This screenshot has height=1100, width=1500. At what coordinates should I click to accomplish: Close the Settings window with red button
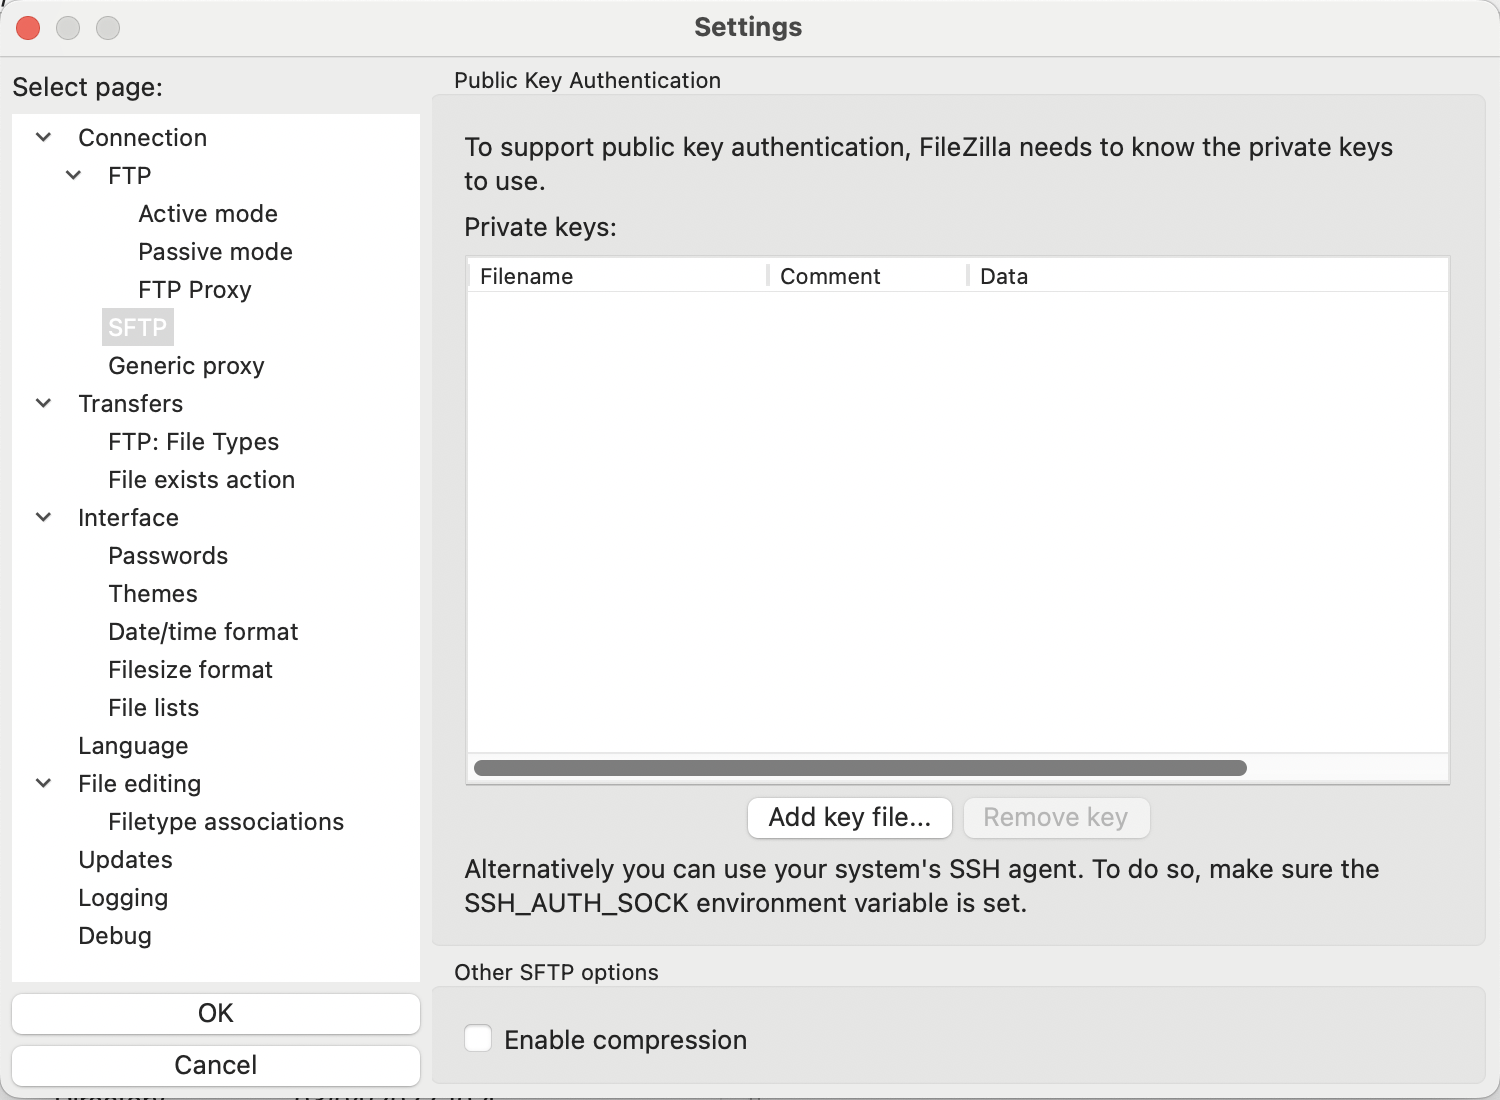tap(28, 28)
